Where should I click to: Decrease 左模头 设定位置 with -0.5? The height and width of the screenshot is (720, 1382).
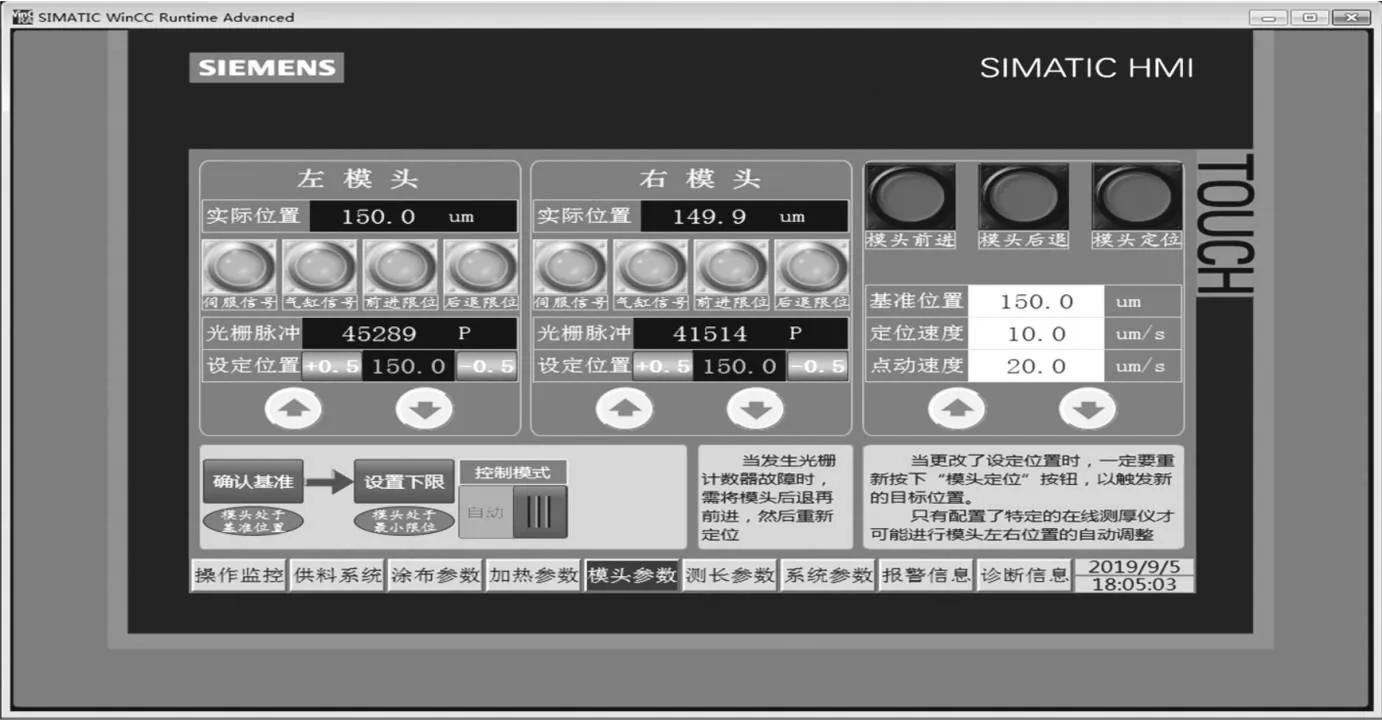click(x=487, y=366)
